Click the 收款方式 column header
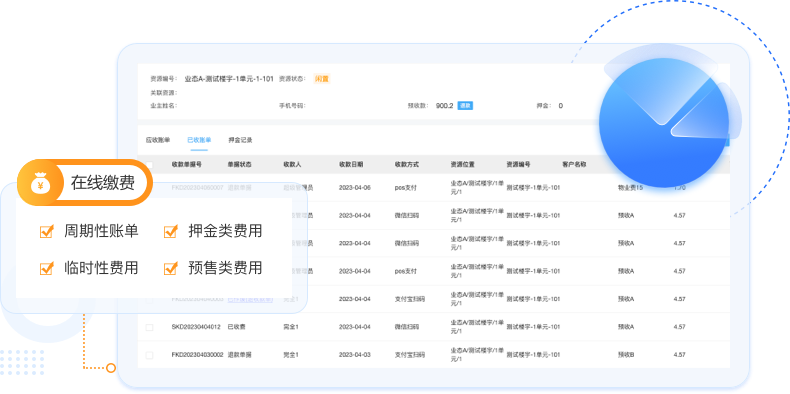Screen dimensions: 790x394 tap(407, 165)
